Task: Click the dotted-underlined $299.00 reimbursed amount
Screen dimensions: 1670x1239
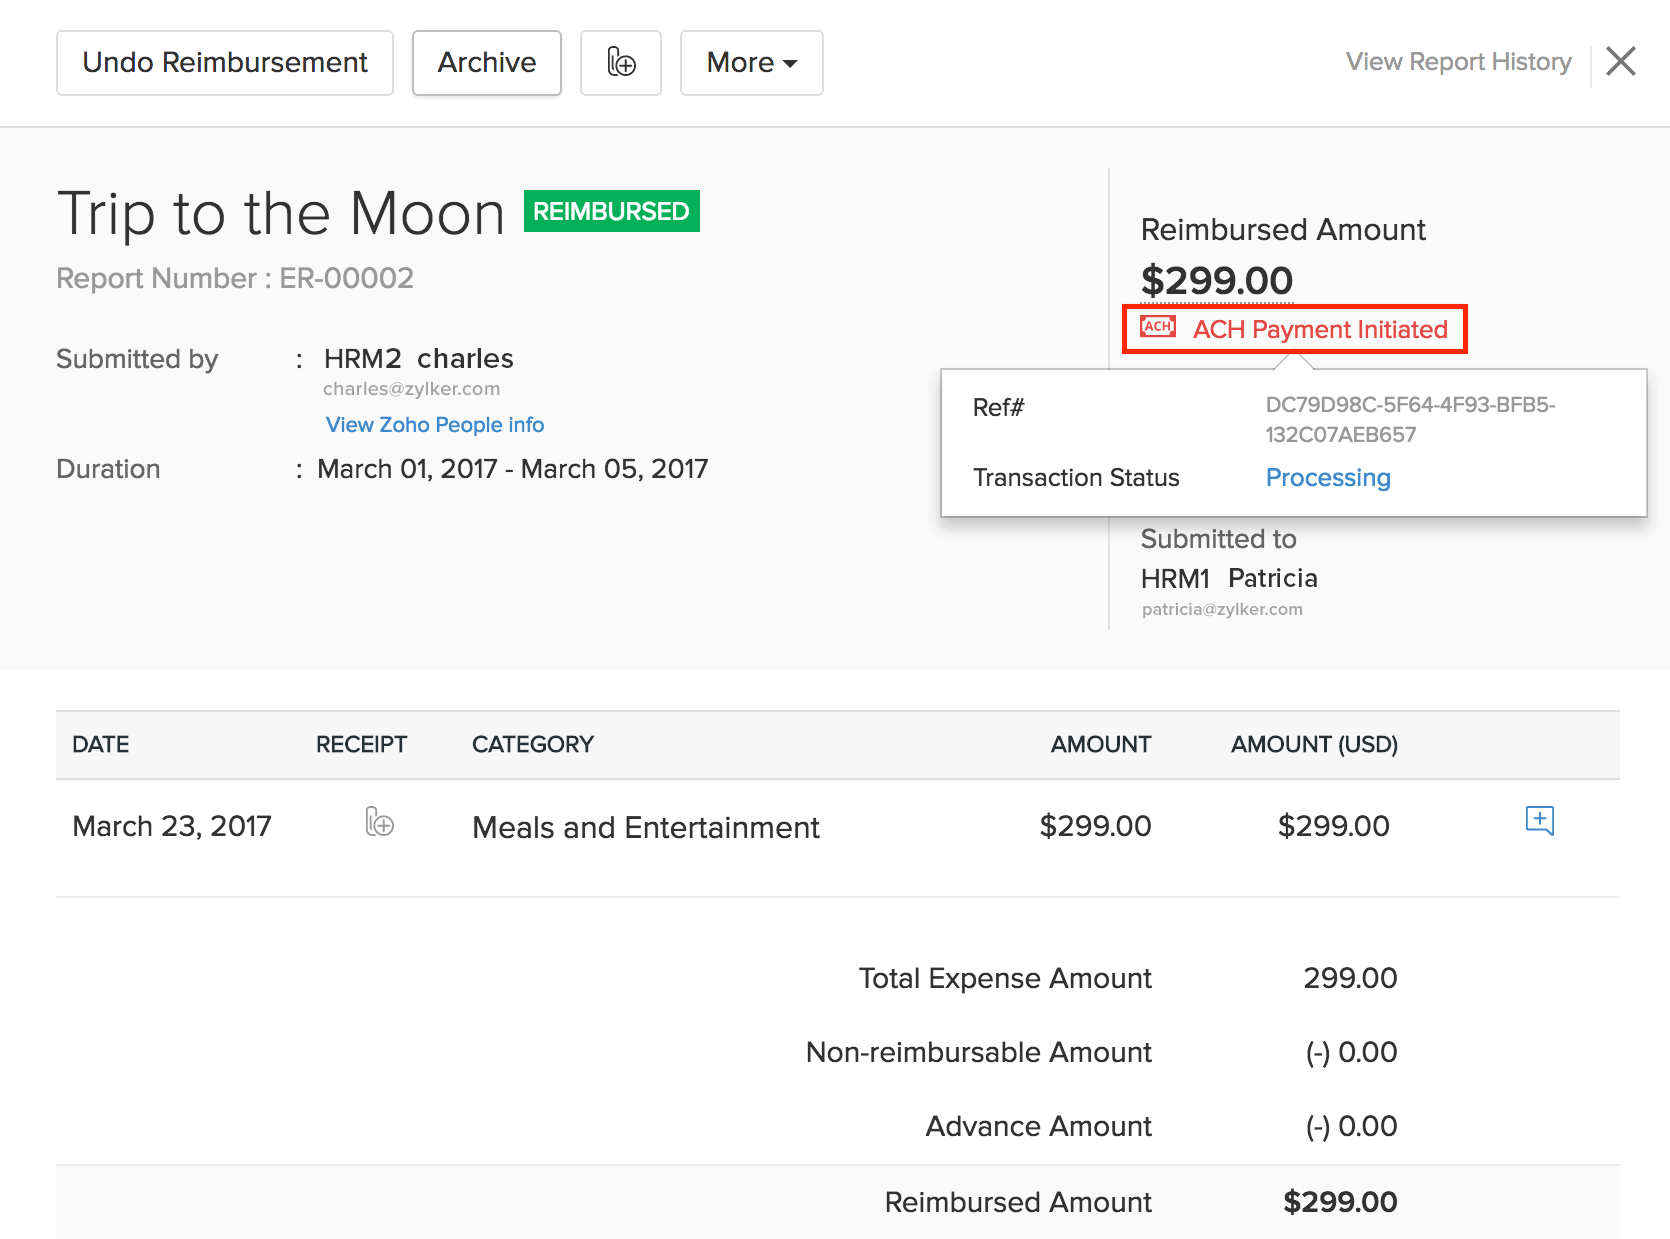Action: point(1216,280)
